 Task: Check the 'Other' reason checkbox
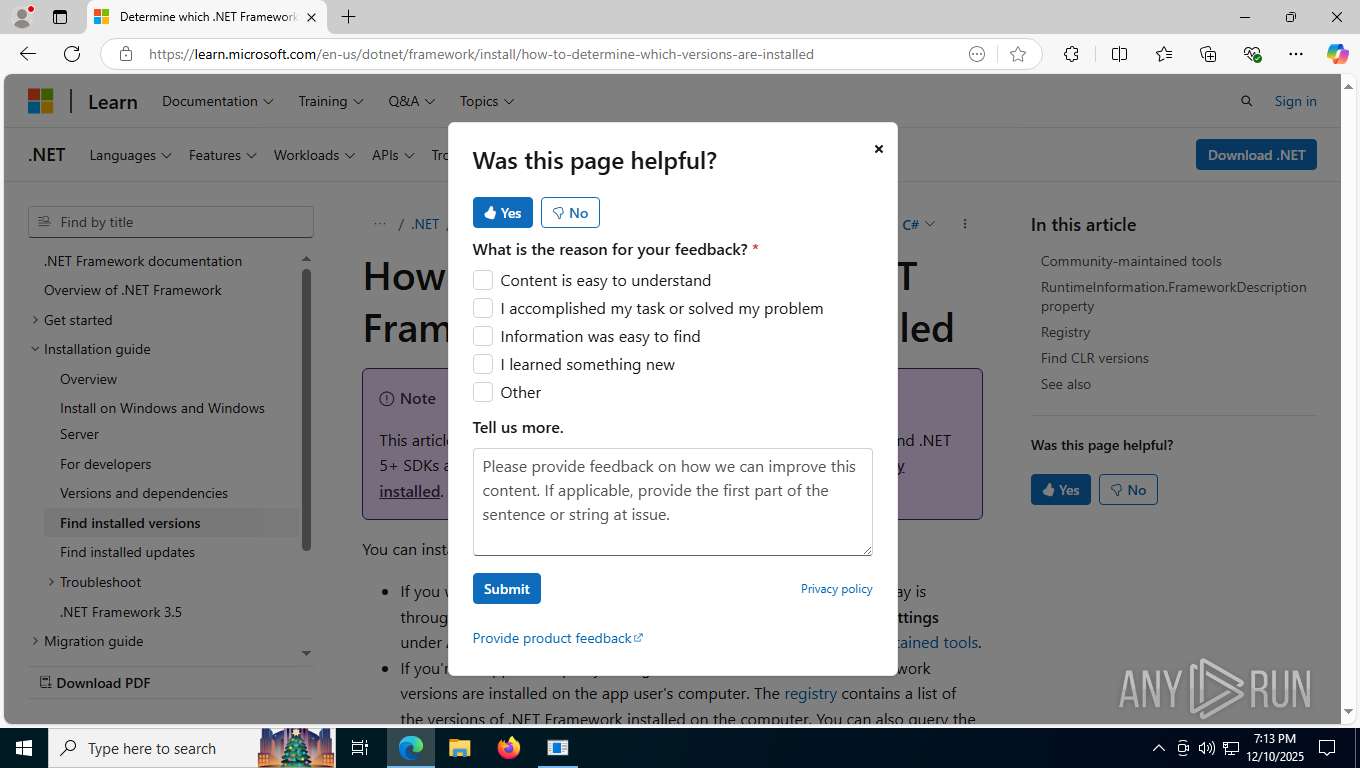pos(483,392)
